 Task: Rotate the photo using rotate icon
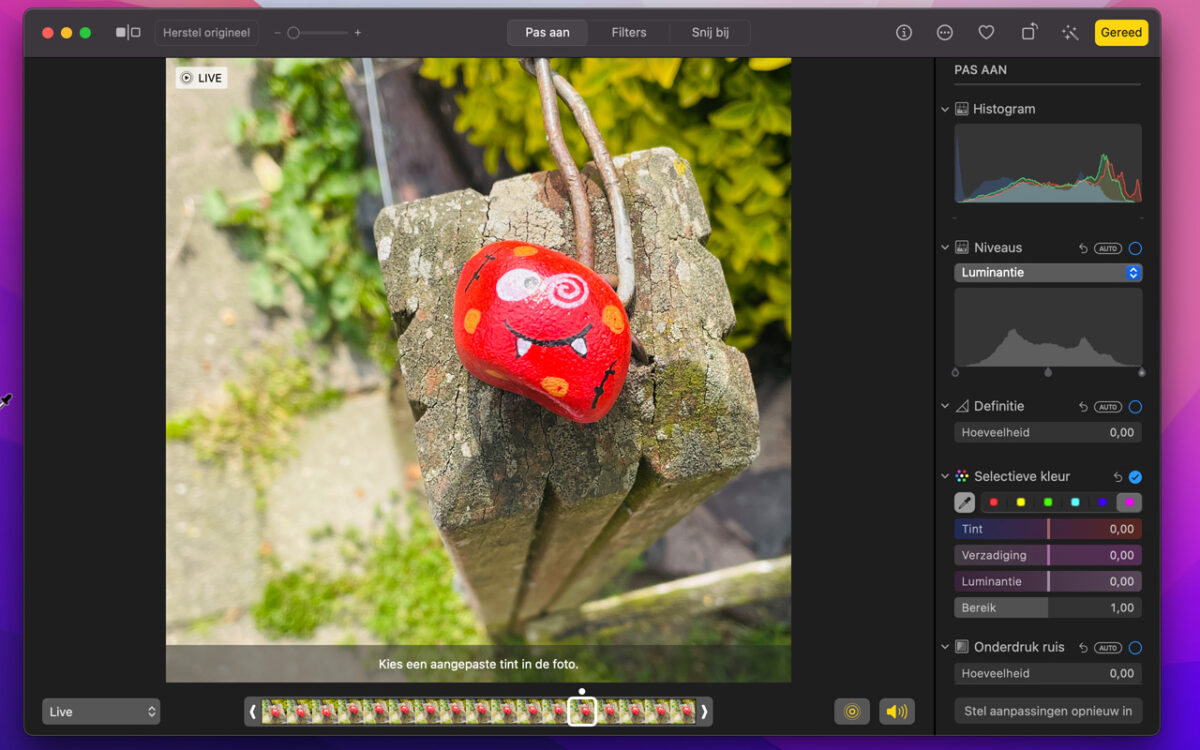[1028, 33]
